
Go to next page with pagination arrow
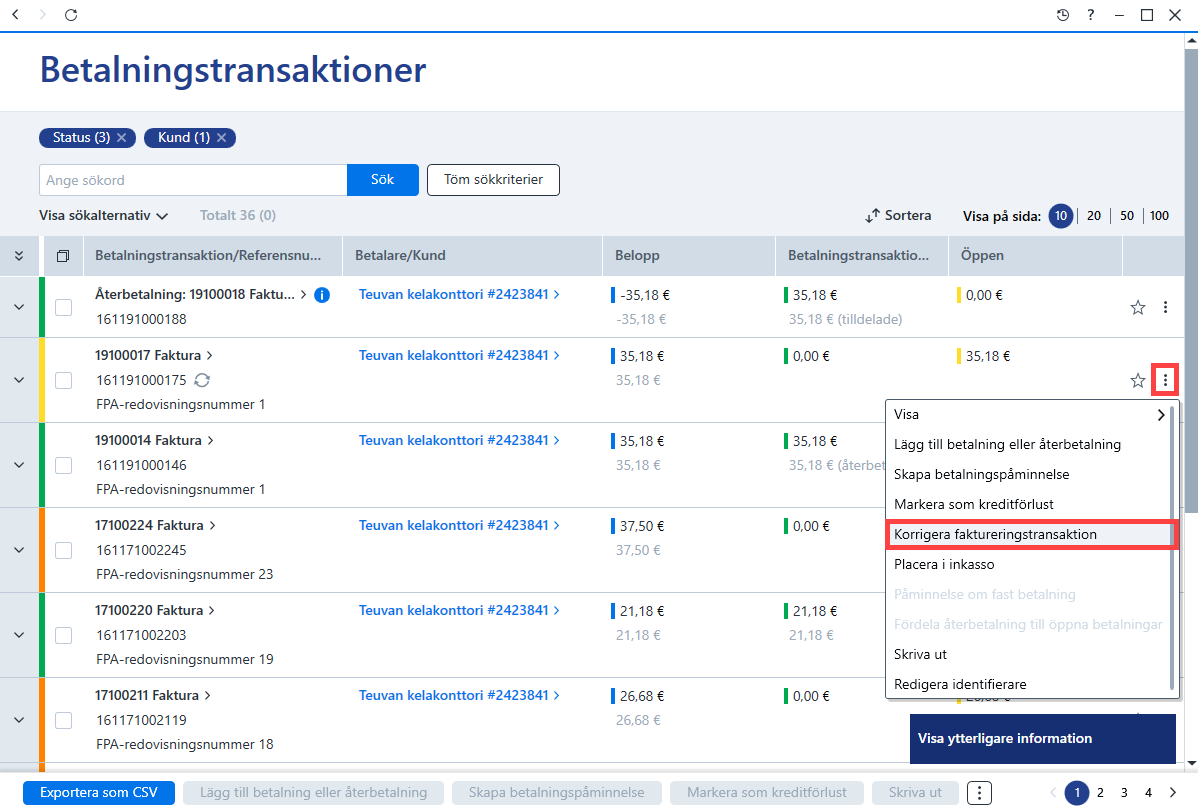pyautogui.click(x=1173, y=792)
